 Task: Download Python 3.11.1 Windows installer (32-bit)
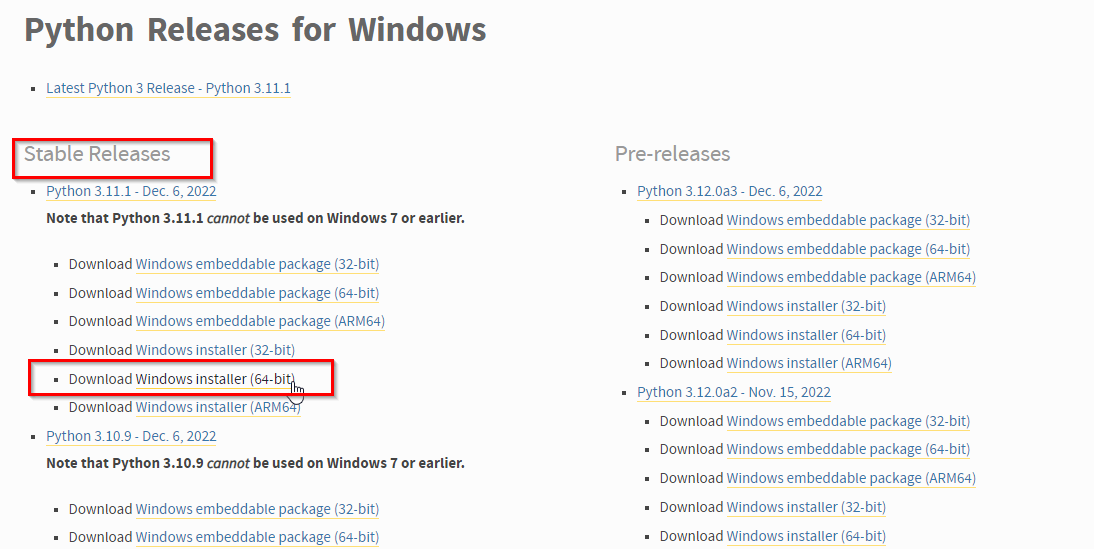215,350
